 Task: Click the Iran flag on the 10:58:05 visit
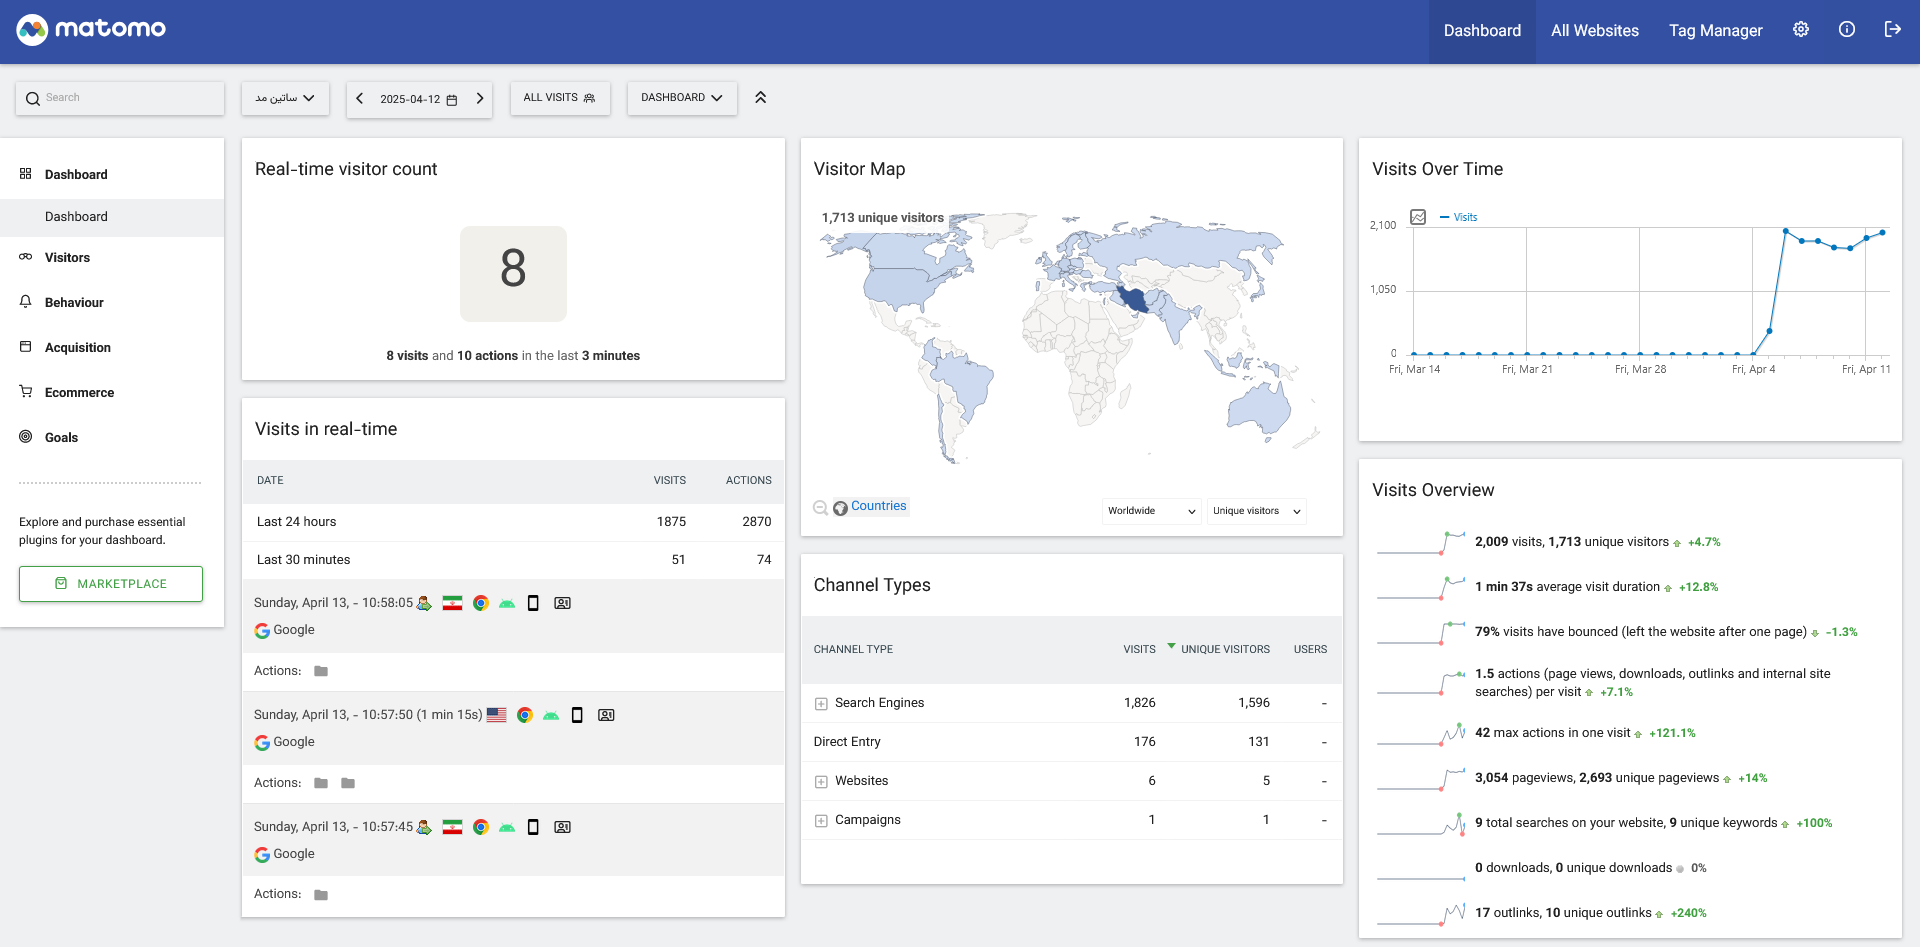pyautogui.click(x=452, y=603)
